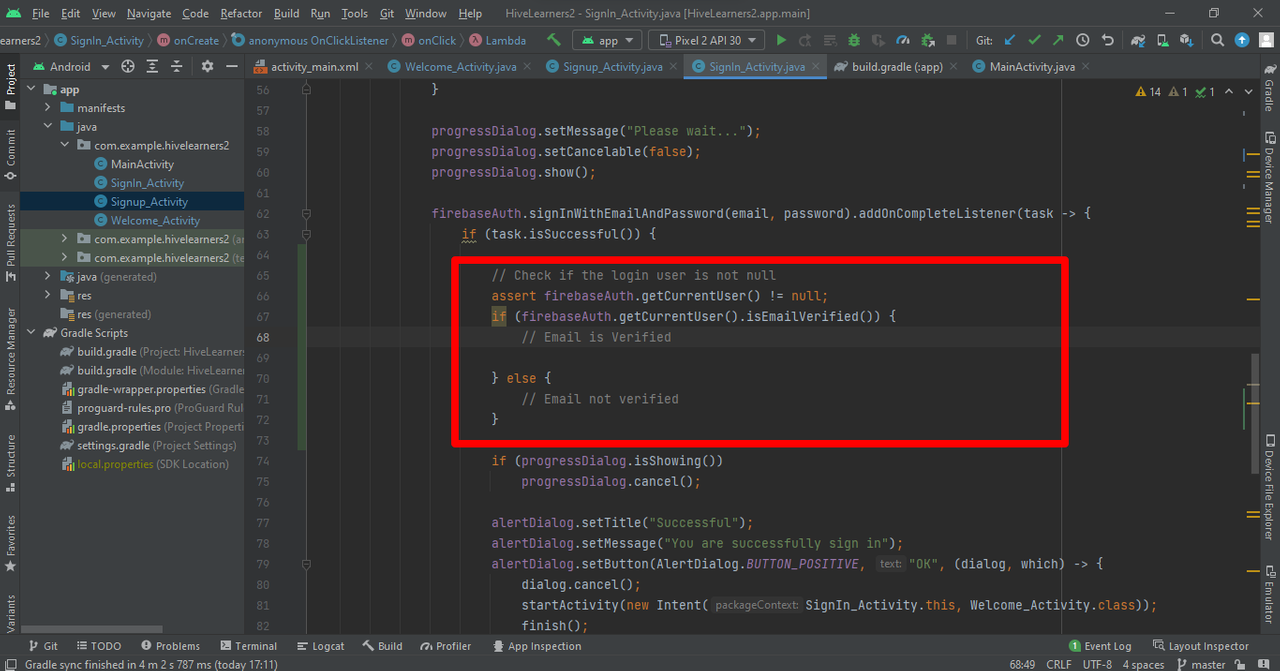Click the Make Project hammer icon
The width and height of the screenshot is (1280, 671).
pos(553,40)
